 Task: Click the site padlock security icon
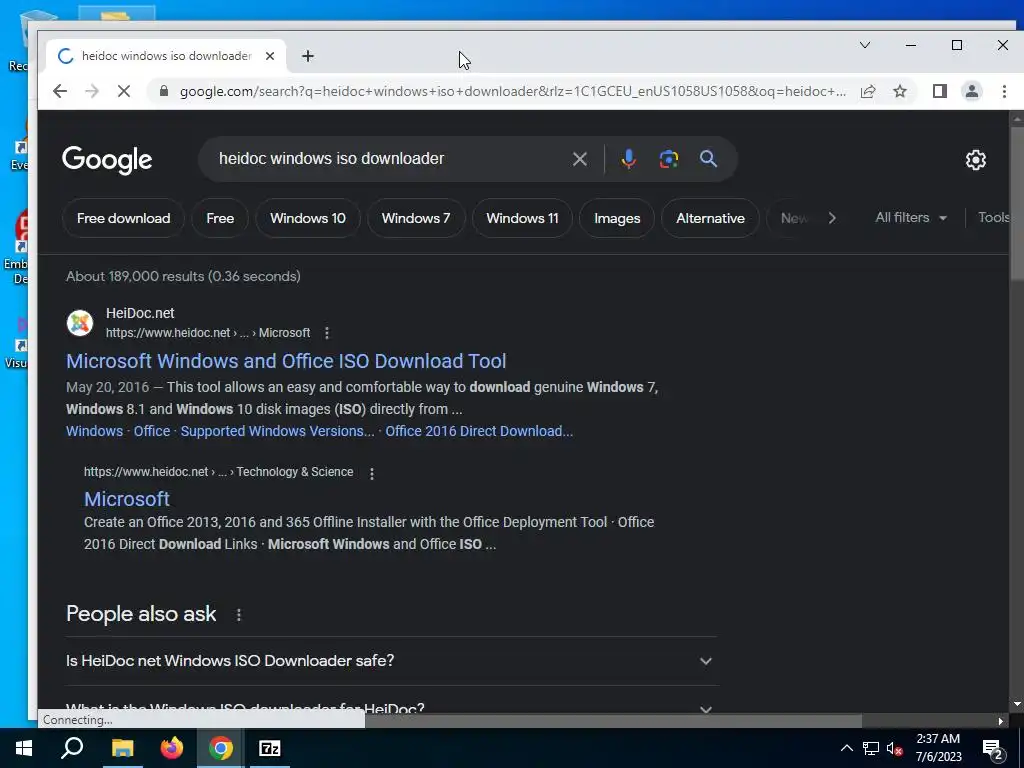164,91
